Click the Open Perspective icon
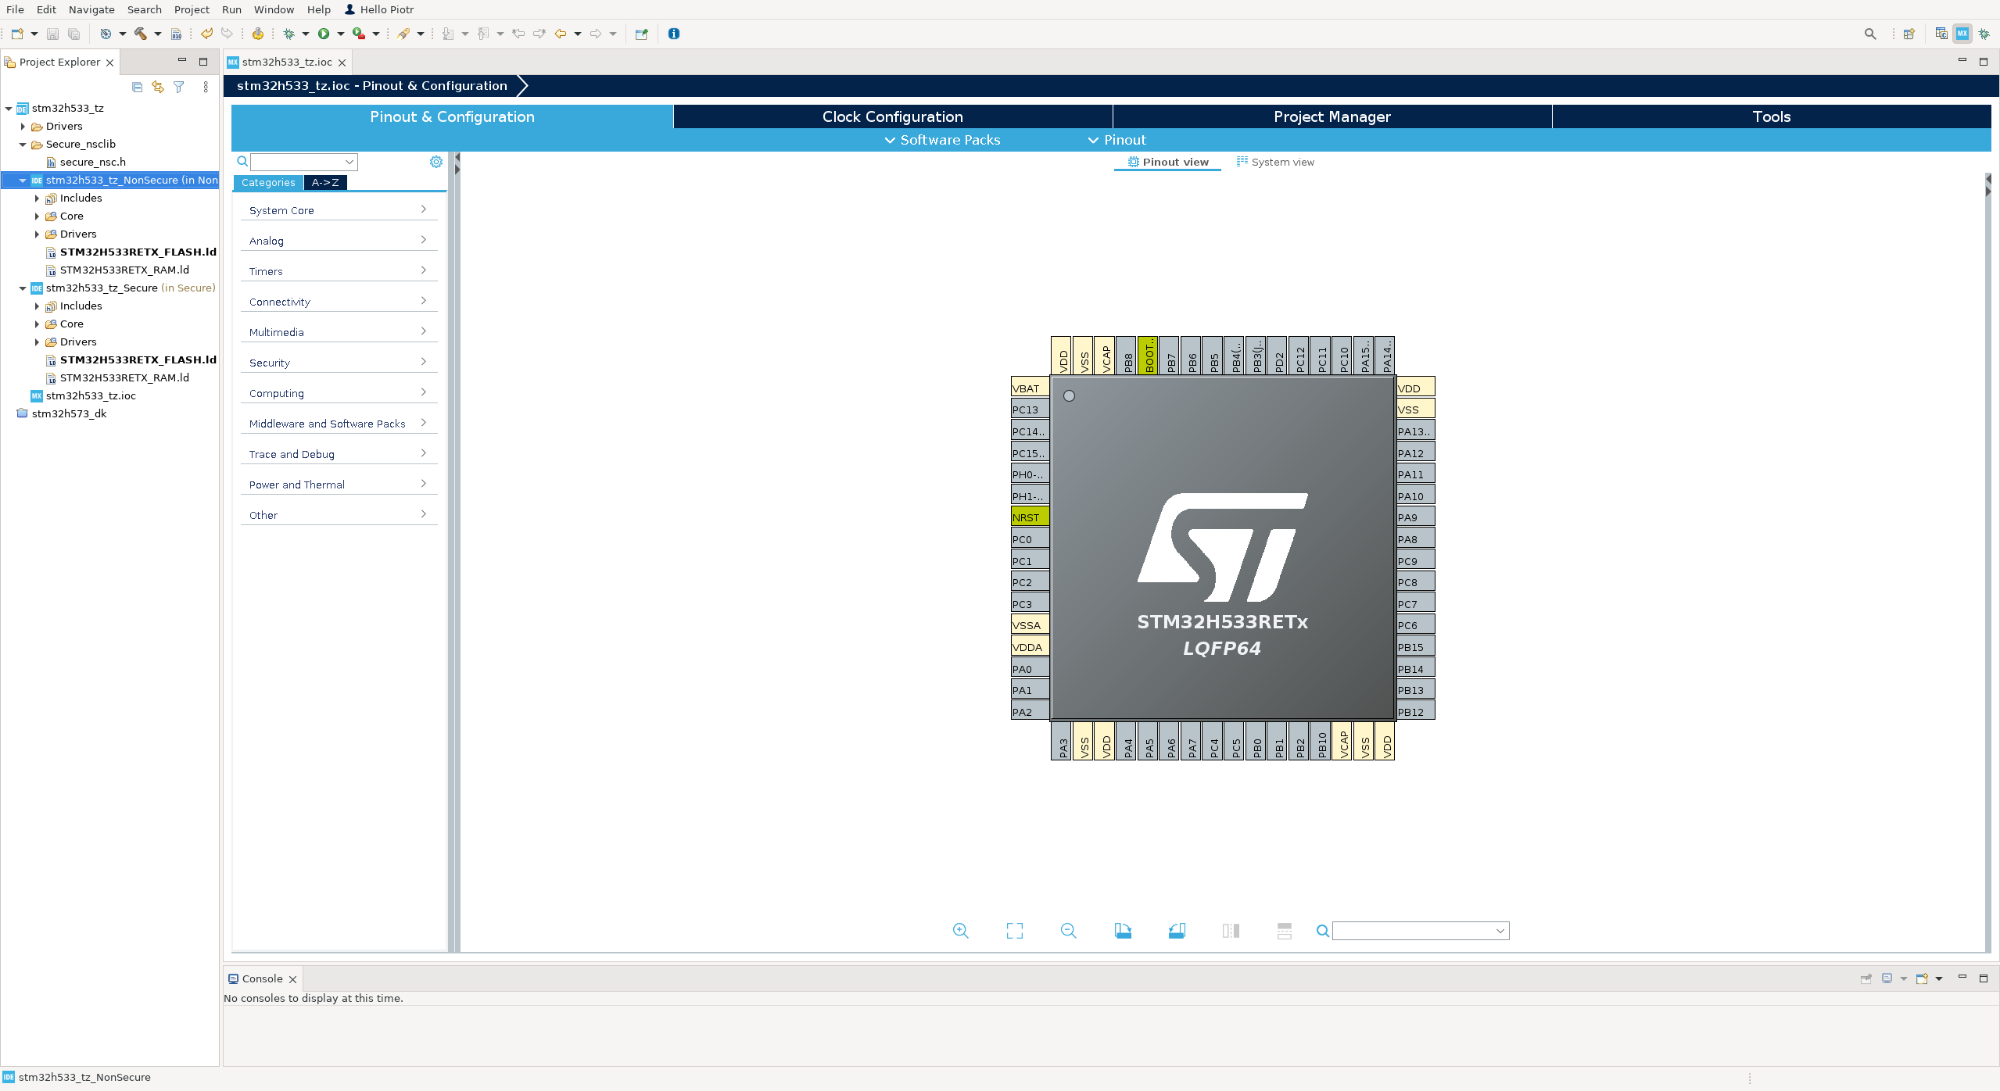Image resolution: width=2000 pixels, height=1091 pixels. pos(1909,34)
